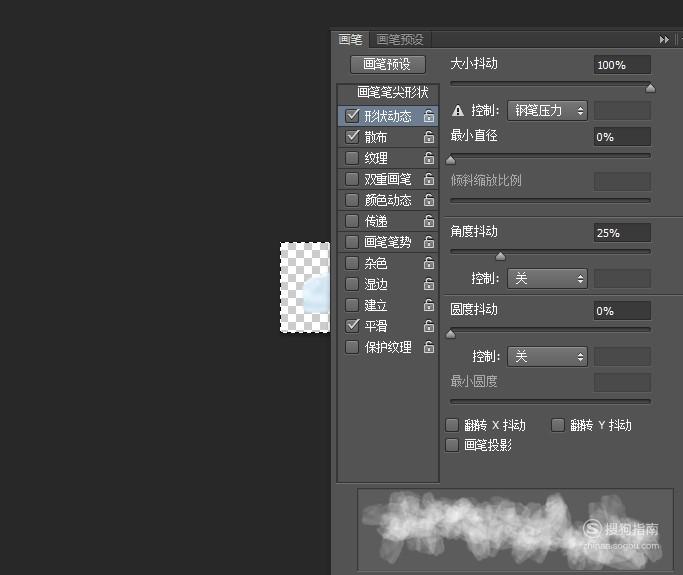683x575 pixels.
Task: Click the warning triangle next to 控制
Action: pos(458,111)
